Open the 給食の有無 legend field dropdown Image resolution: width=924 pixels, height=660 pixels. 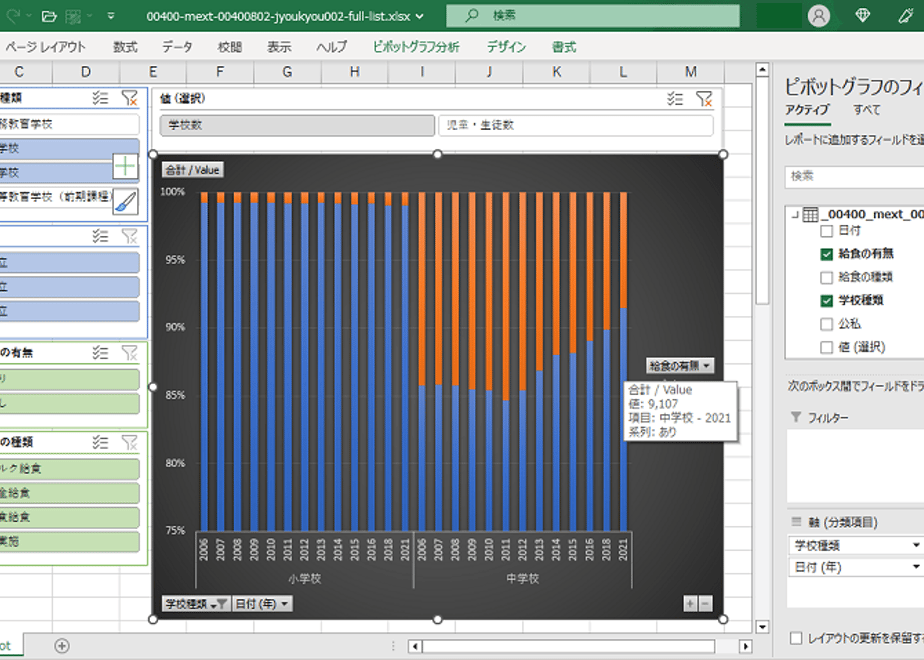click(x=681, y=366)
